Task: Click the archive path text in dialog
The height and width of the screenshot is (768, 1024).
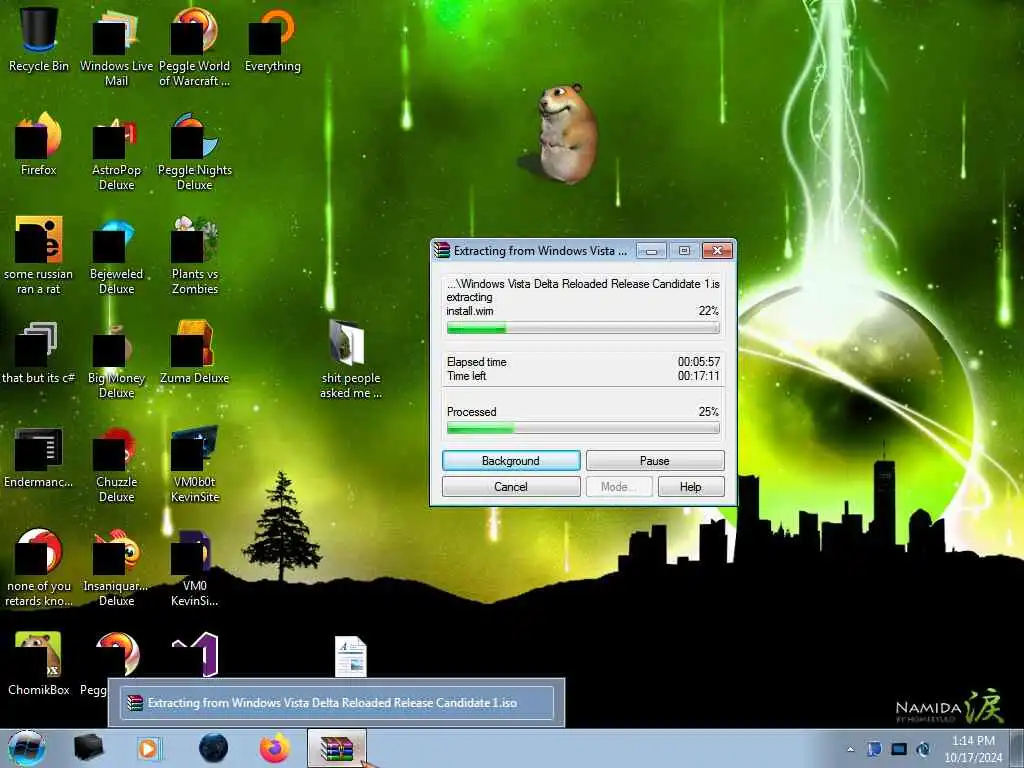Action: pyautogui.click(x=583, y=284)
